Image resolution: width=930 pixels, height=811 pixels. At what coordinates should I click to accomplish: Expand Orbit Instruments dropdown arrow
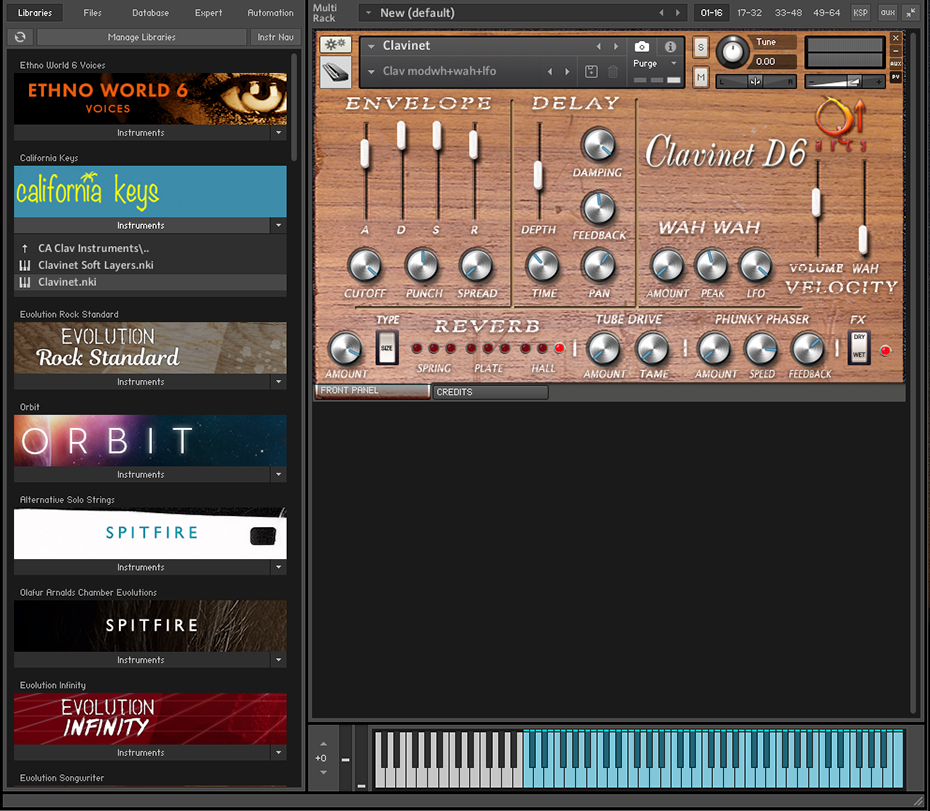278,475
